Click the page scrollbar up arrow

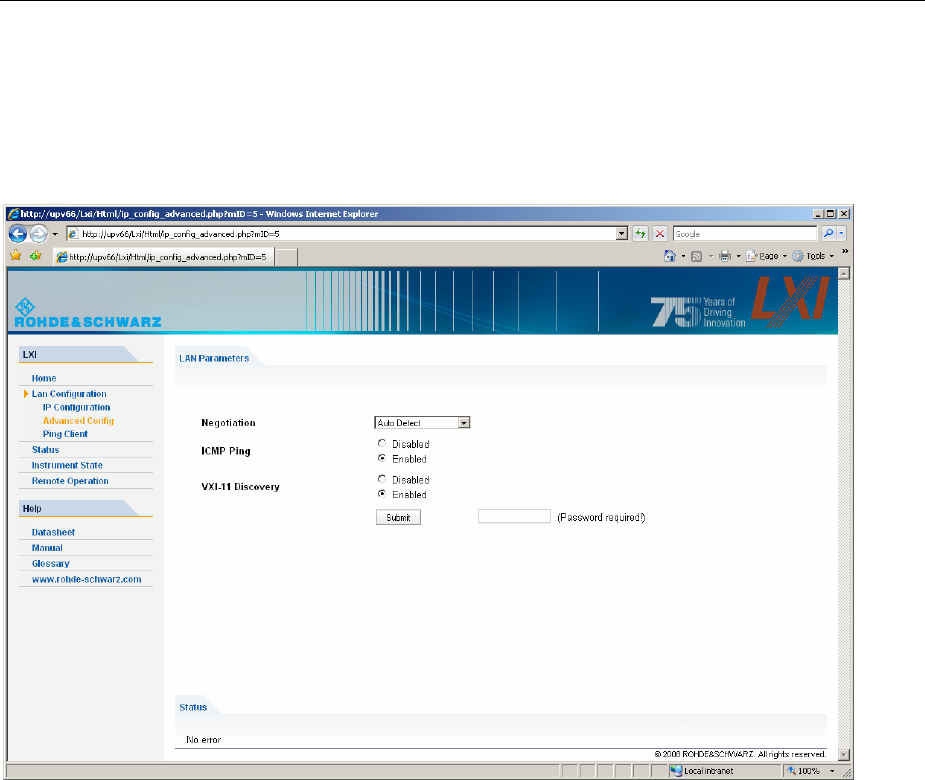coord(844,274)
